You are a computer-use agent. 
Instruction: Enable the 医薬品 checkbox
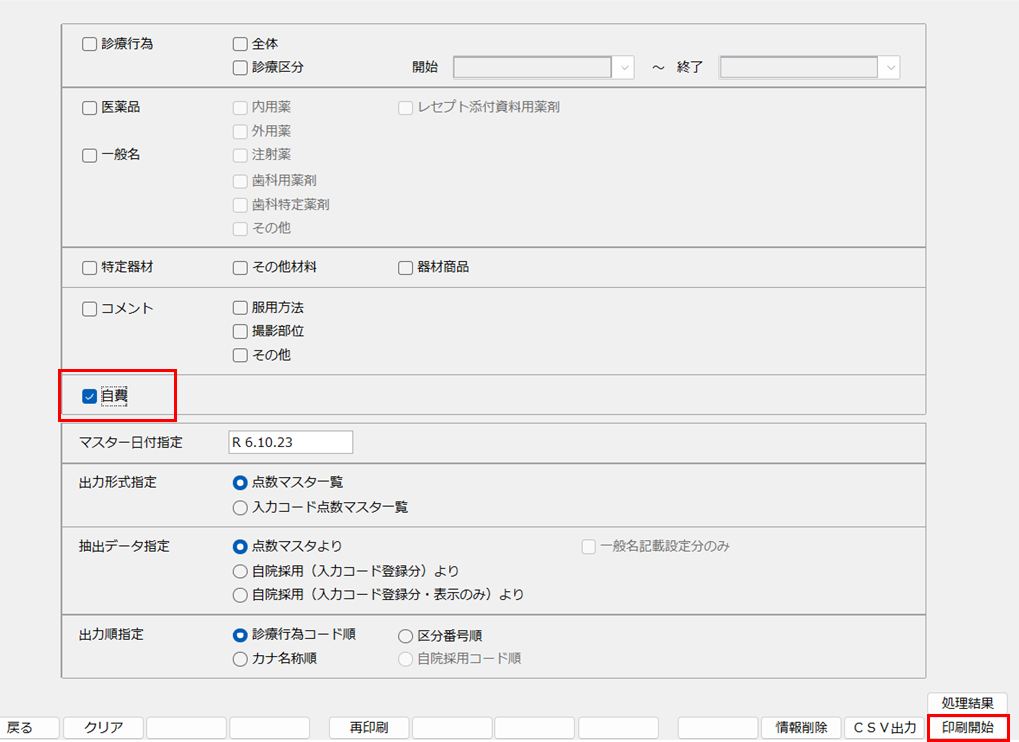coord(90,108)
